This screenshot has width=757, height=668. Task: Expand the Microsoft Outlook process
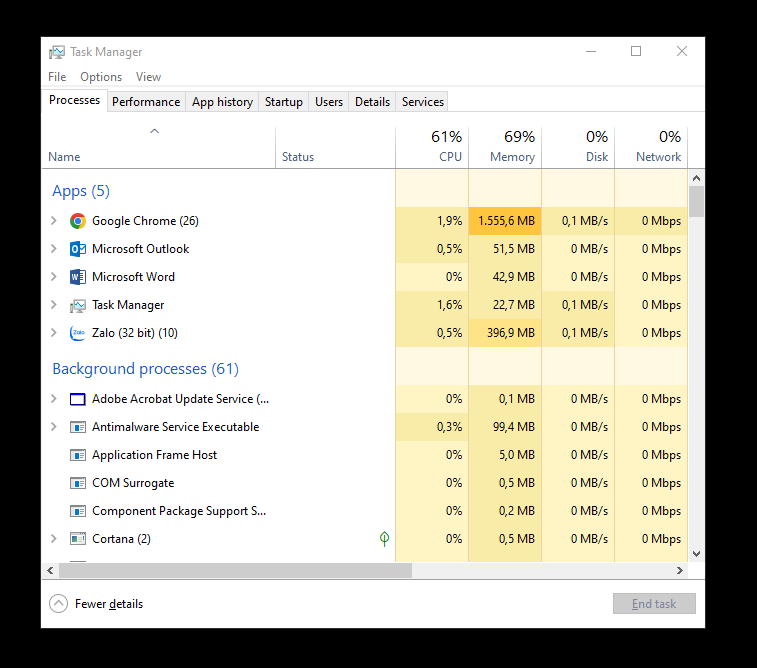pyautogui.click(x=54, y=249)
